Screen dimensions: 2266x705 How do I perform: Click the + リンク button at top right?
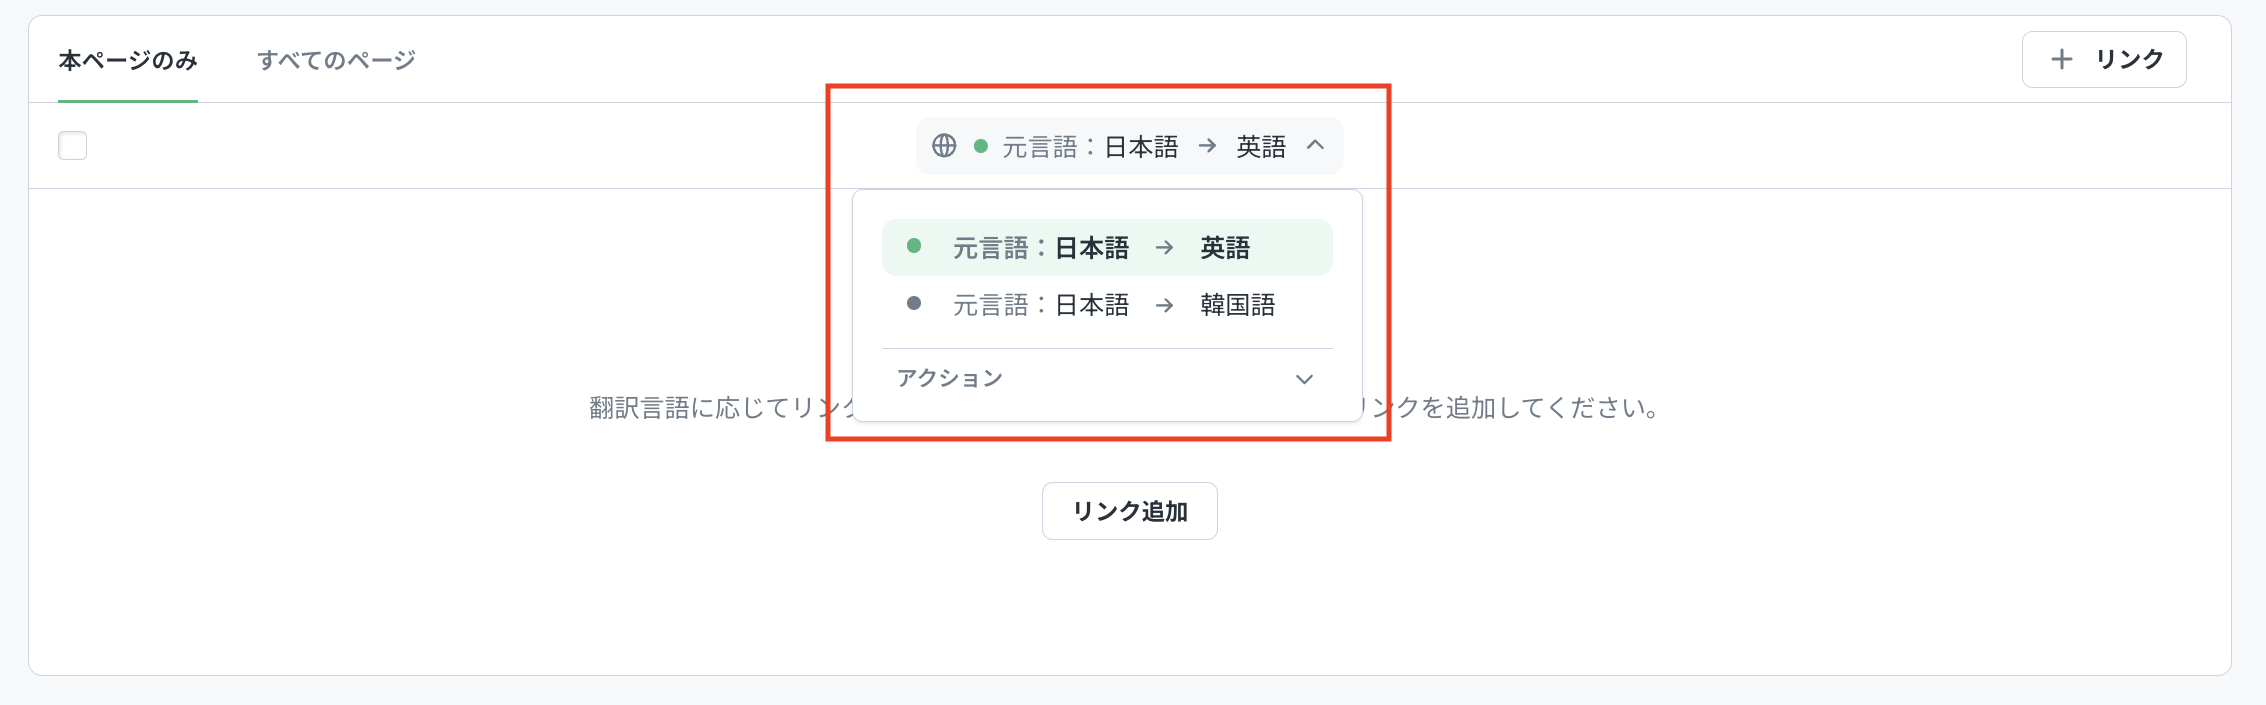tap(2103, 60)
